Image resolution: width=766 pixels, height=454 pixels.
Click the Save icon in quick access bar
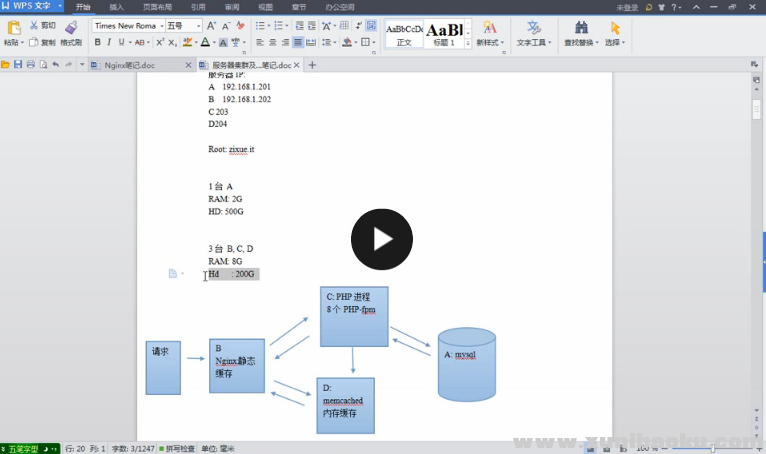(18, 65)
